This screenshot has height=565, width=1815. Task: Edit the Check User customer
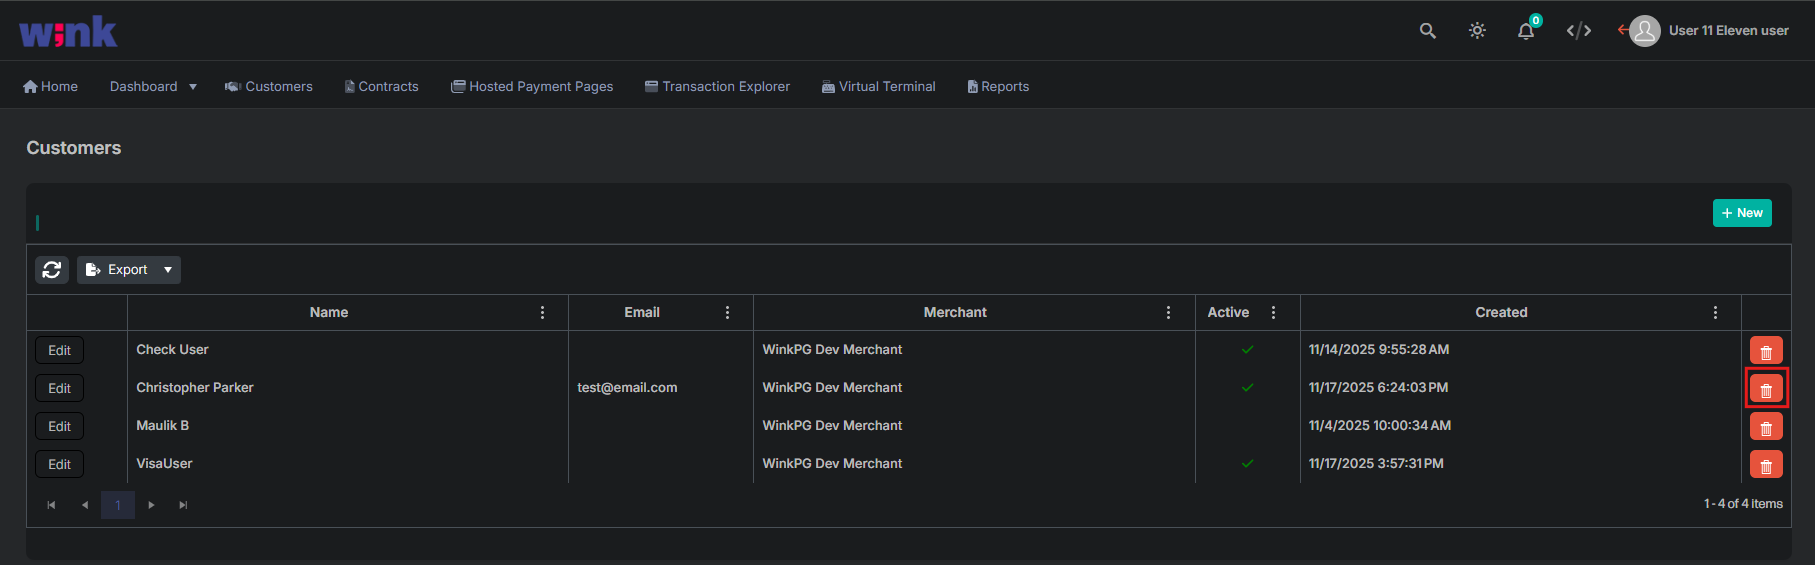(60, 351)
